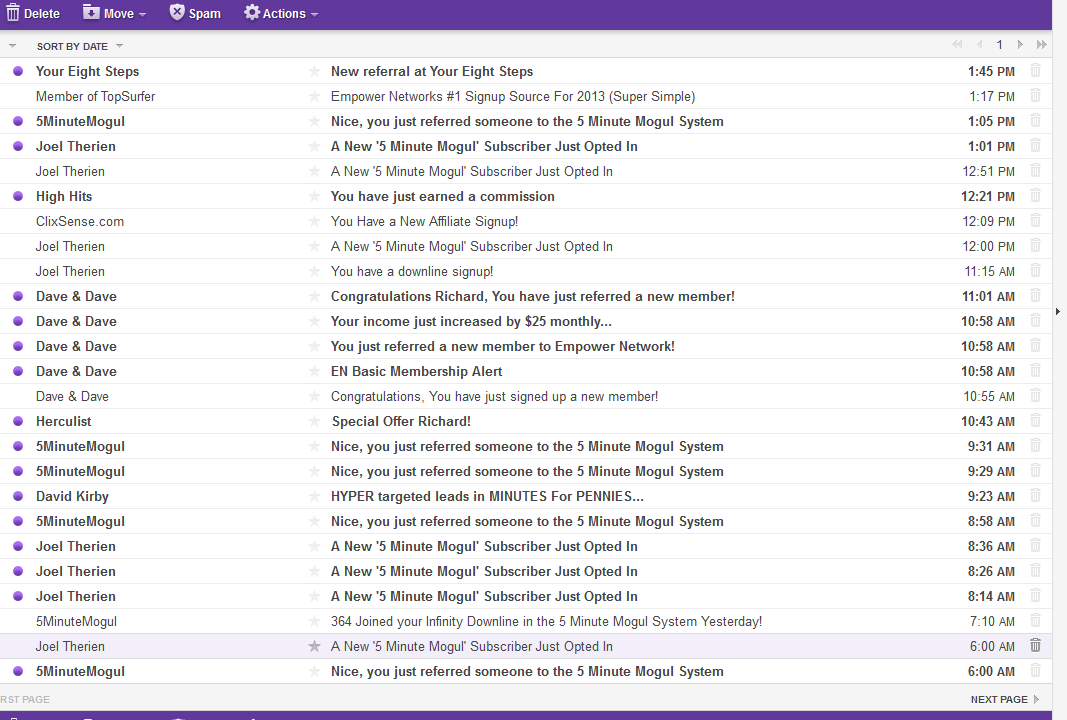
Task: Click the 12:00 PM timestamp of Joel Therien email
Action: [988, 246]
